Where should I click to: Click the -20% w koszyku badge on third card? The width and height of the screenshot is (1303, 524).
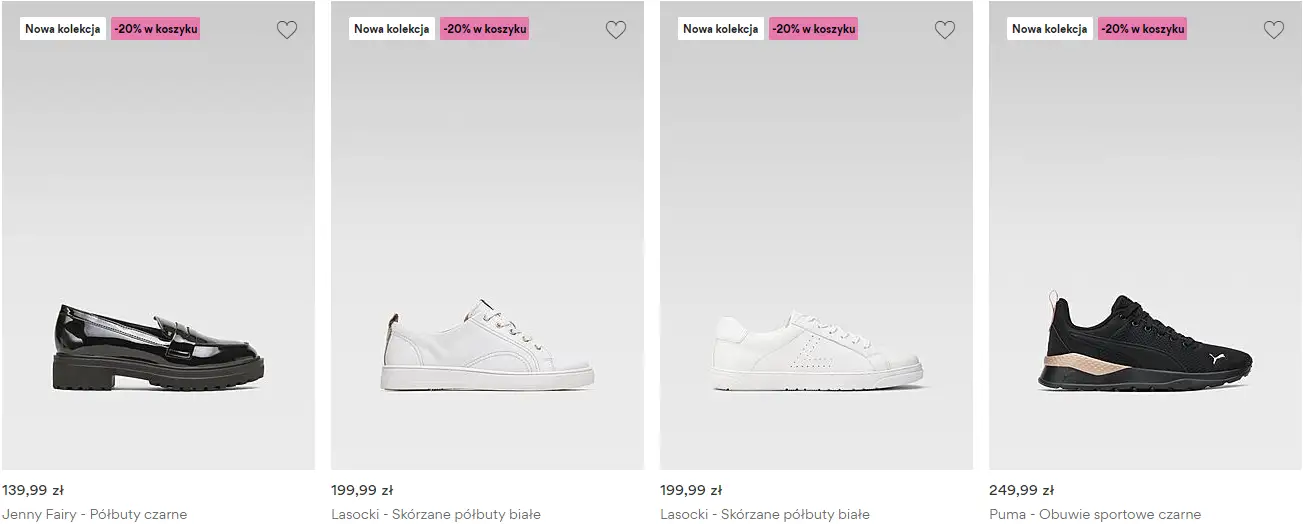tap(814, 29)
